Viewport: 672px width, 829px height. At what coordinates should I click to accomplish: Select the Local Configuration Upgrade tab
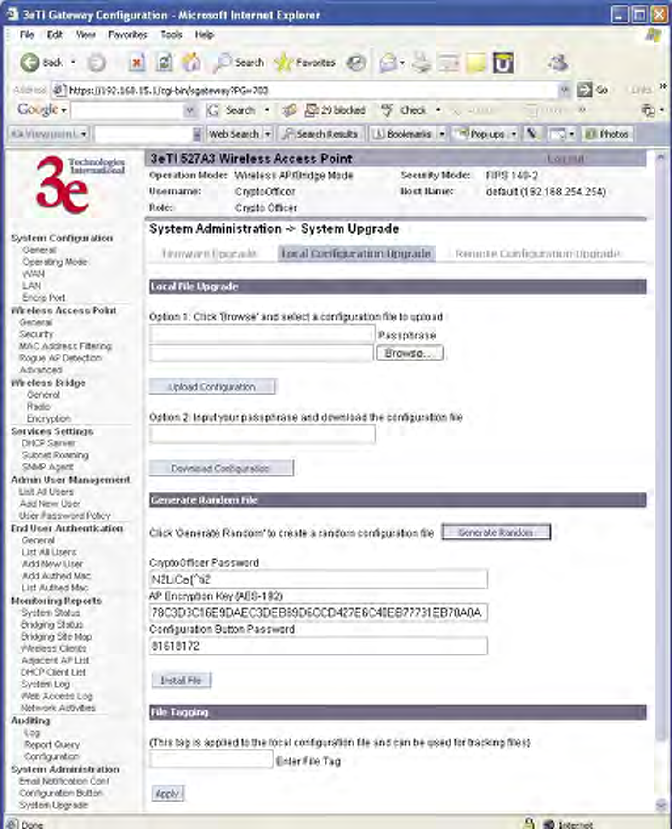point(356,254)
